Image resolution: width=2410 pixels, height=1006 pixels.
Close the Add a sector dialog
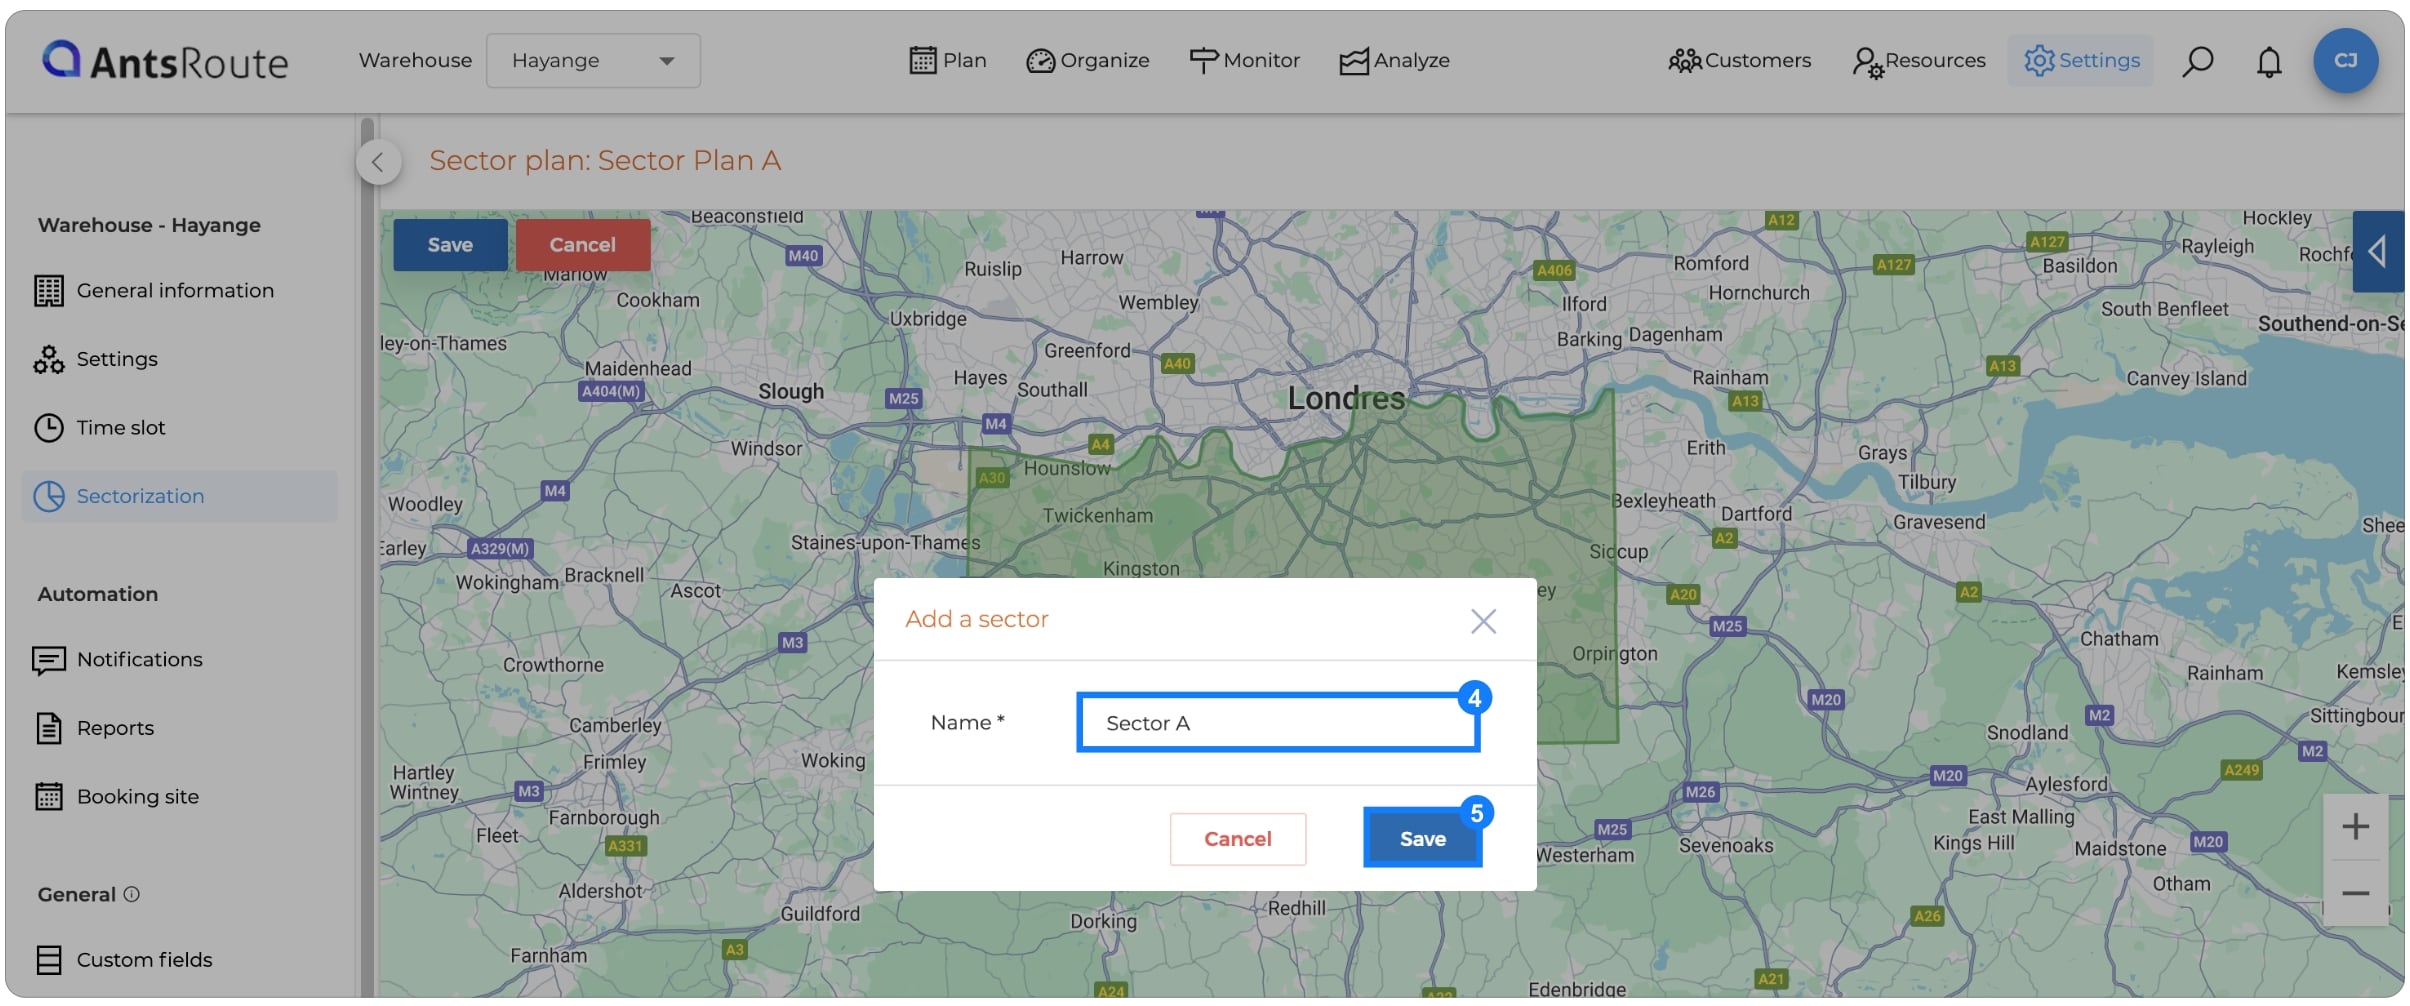point(1483,621)
